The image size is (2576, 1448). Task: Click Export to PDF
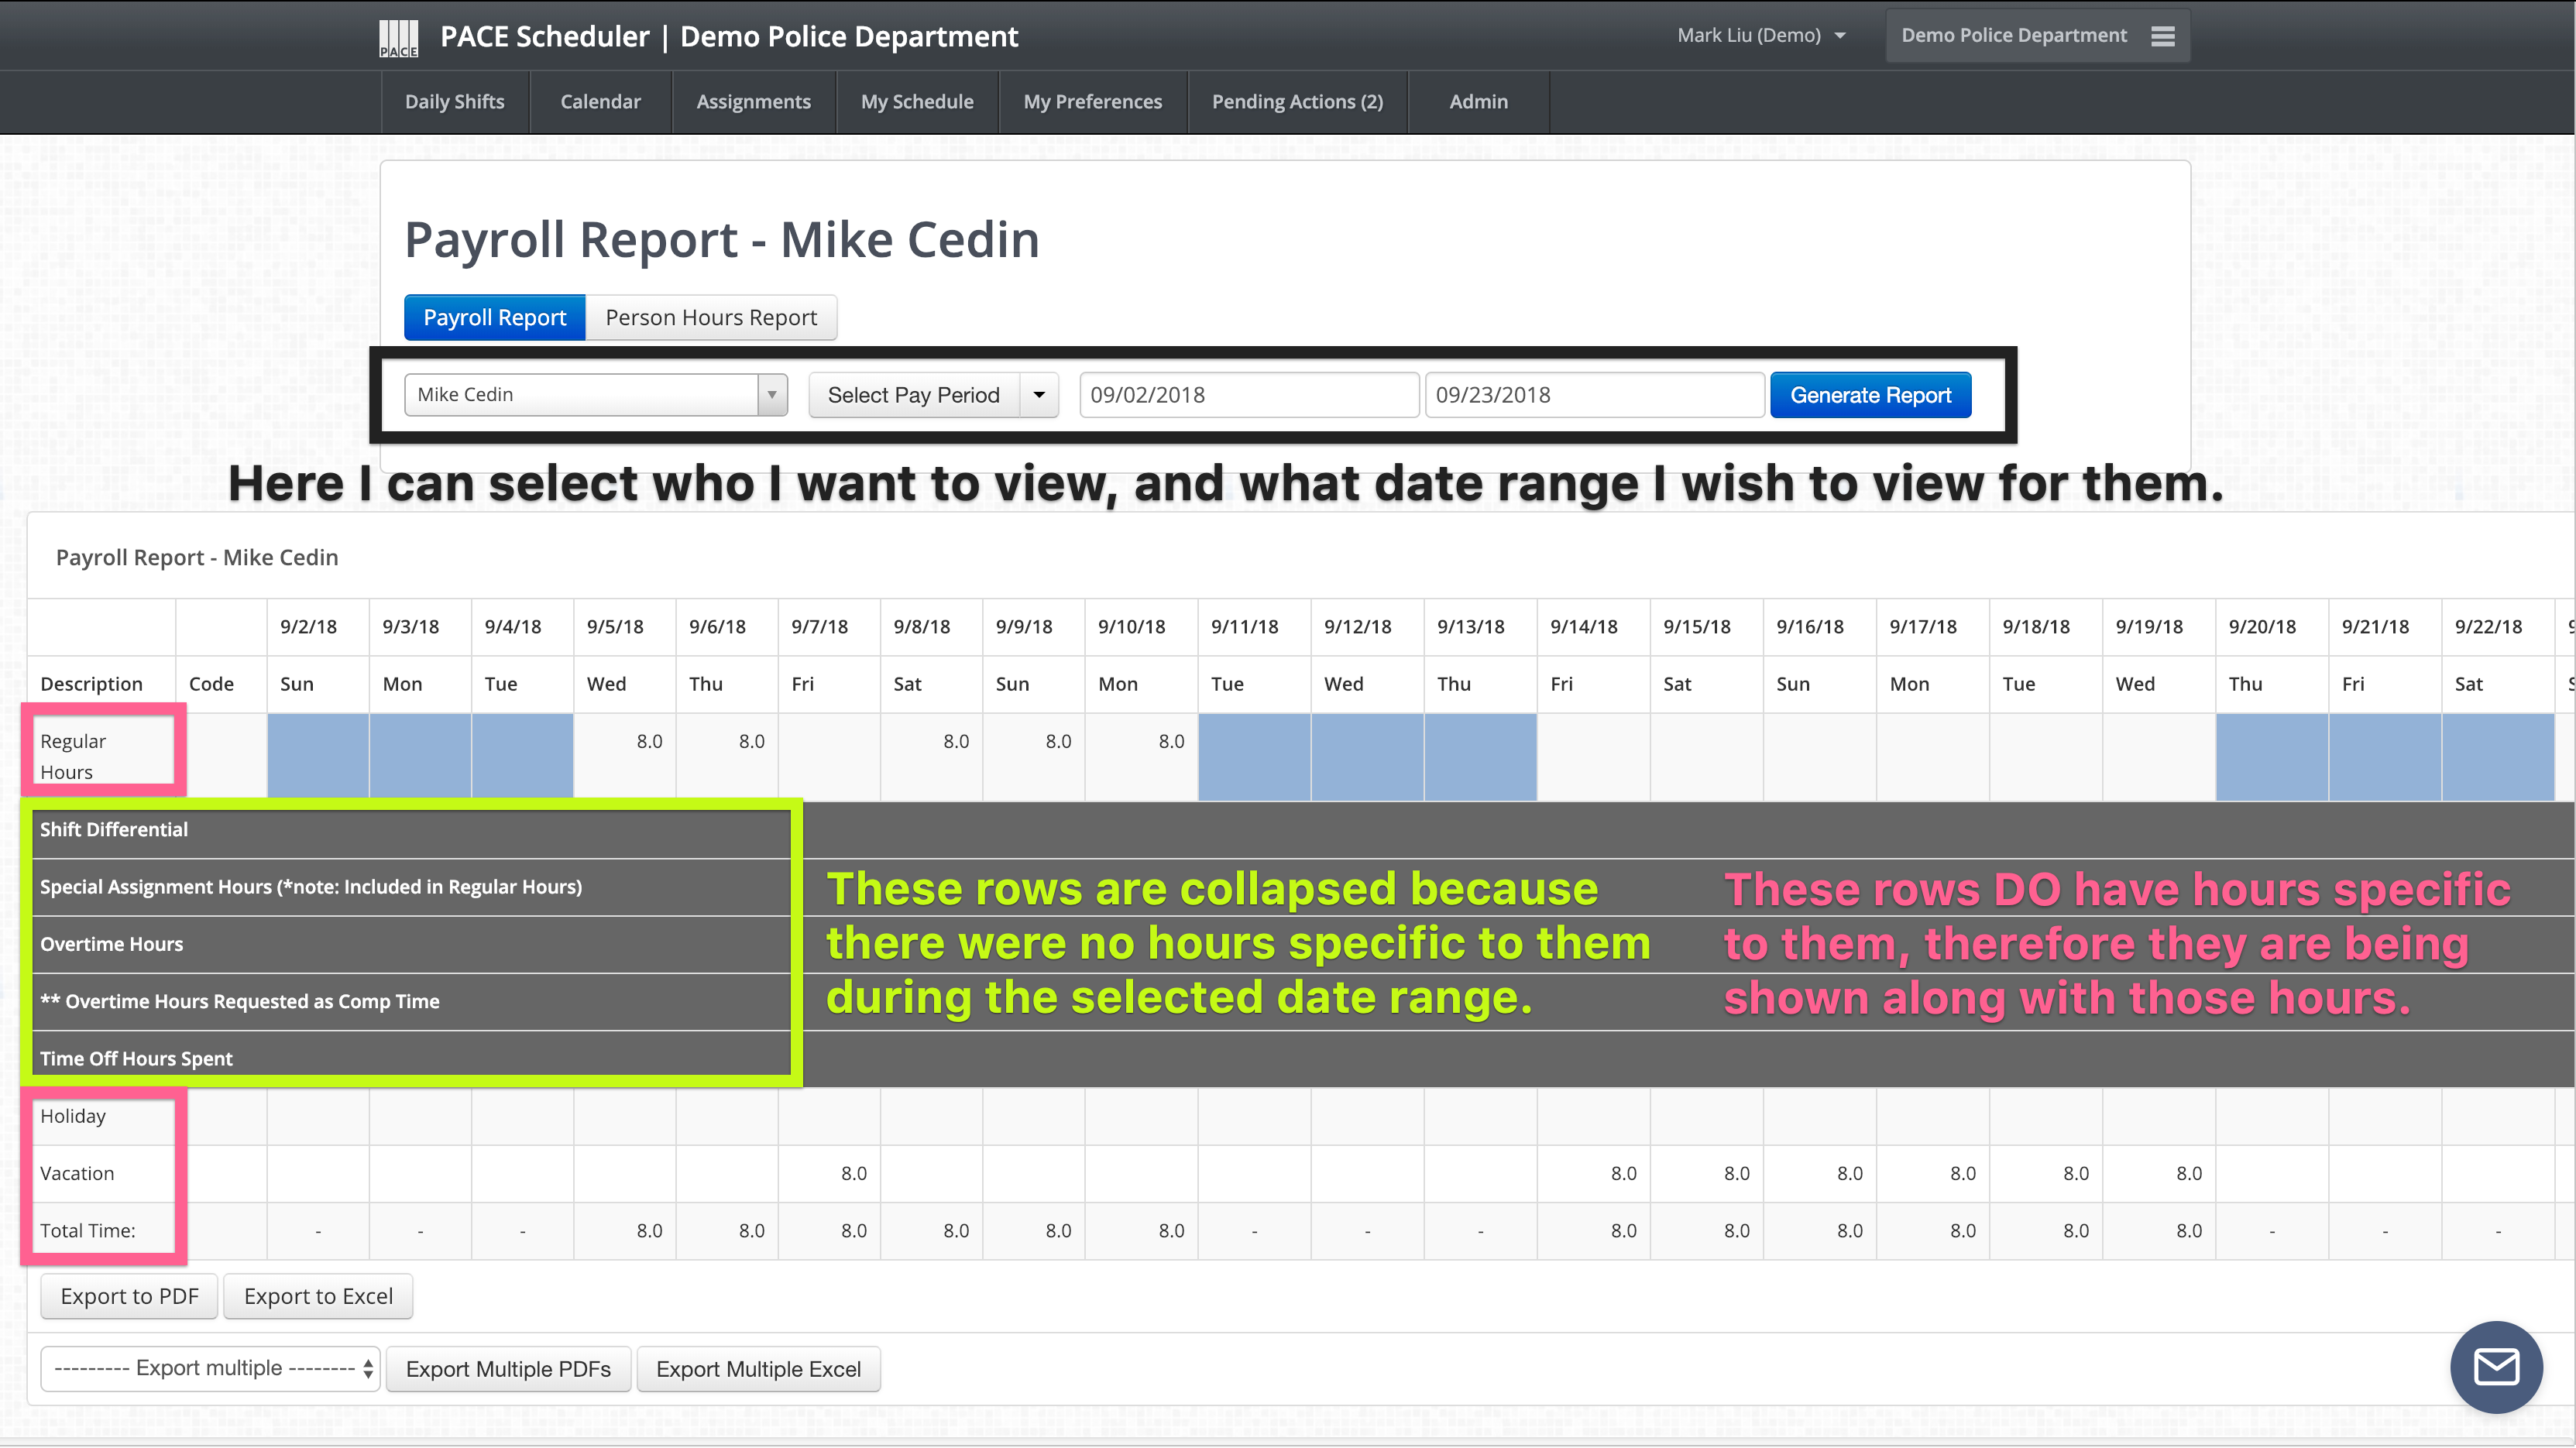pos(129,1296)
